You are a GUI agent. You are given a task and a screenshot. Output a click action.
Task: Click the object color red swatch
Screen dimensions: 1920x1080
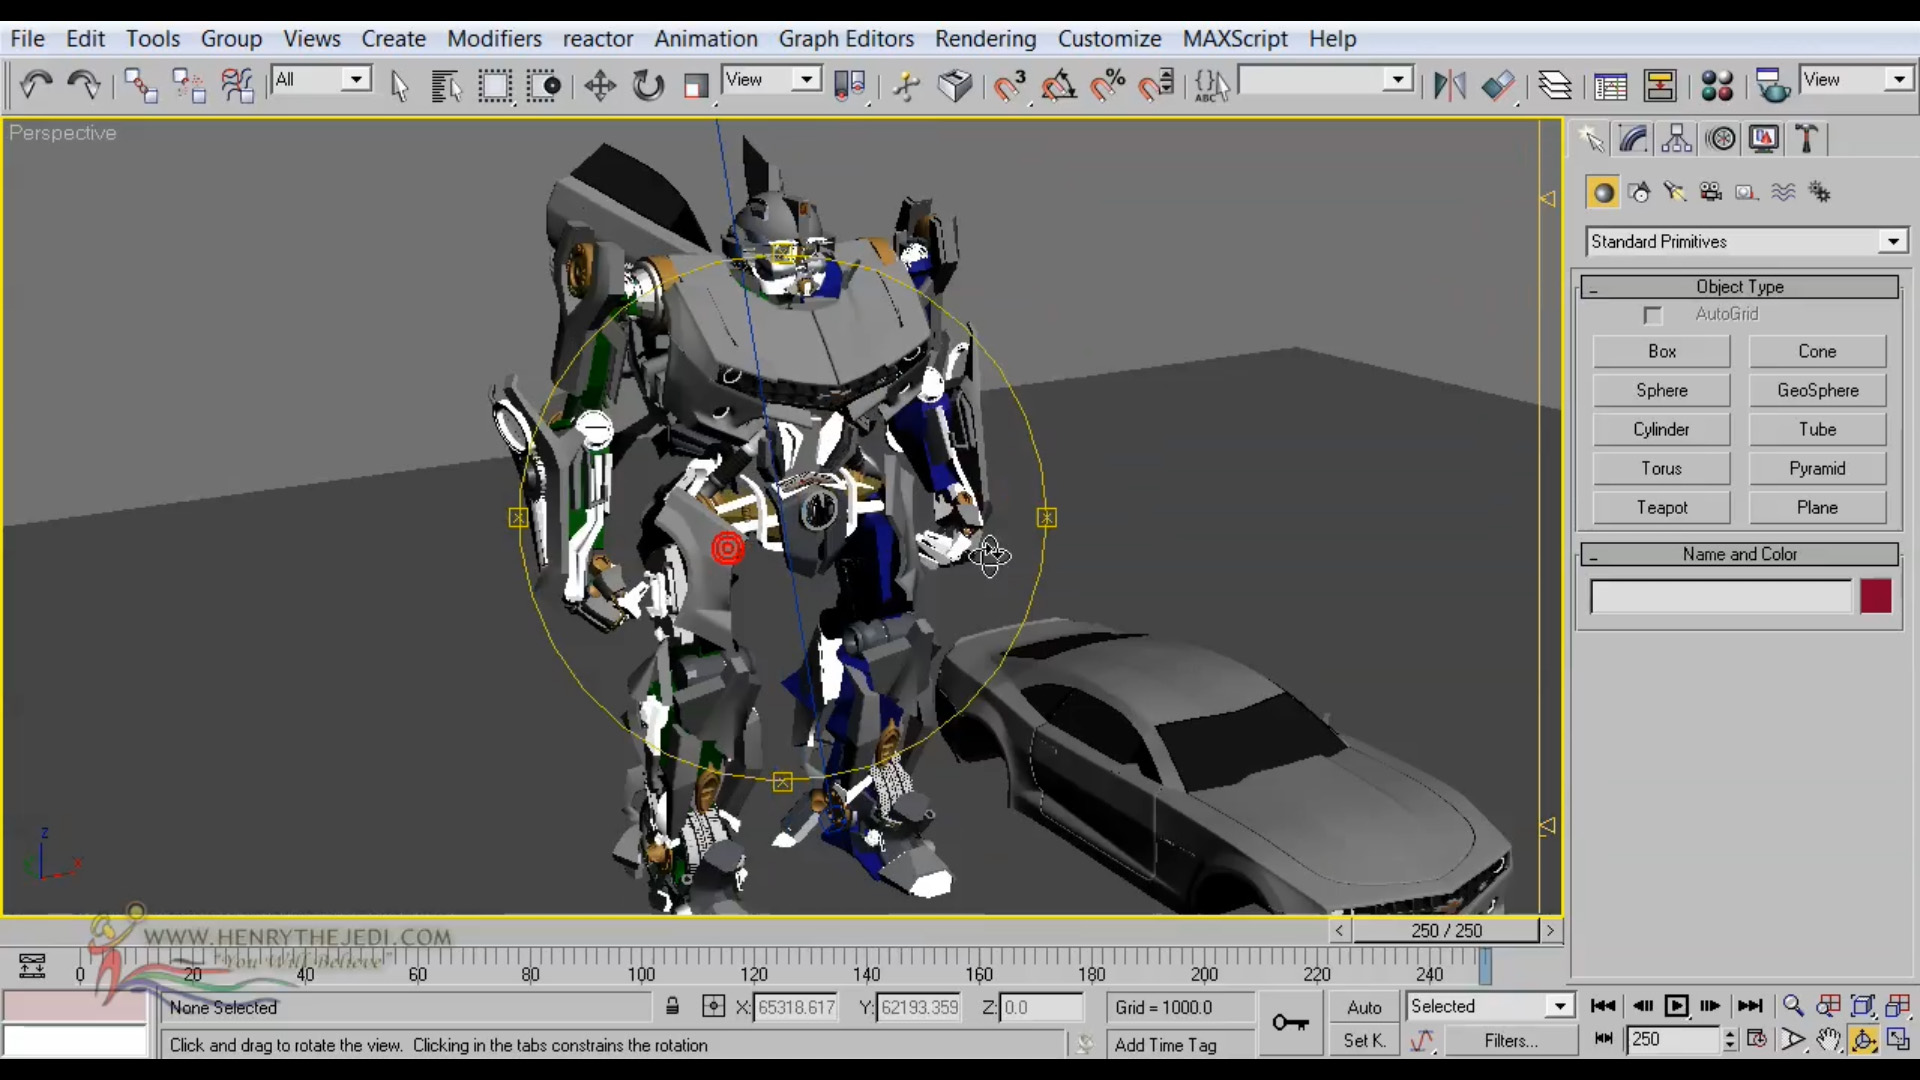tap(1876, 597)
